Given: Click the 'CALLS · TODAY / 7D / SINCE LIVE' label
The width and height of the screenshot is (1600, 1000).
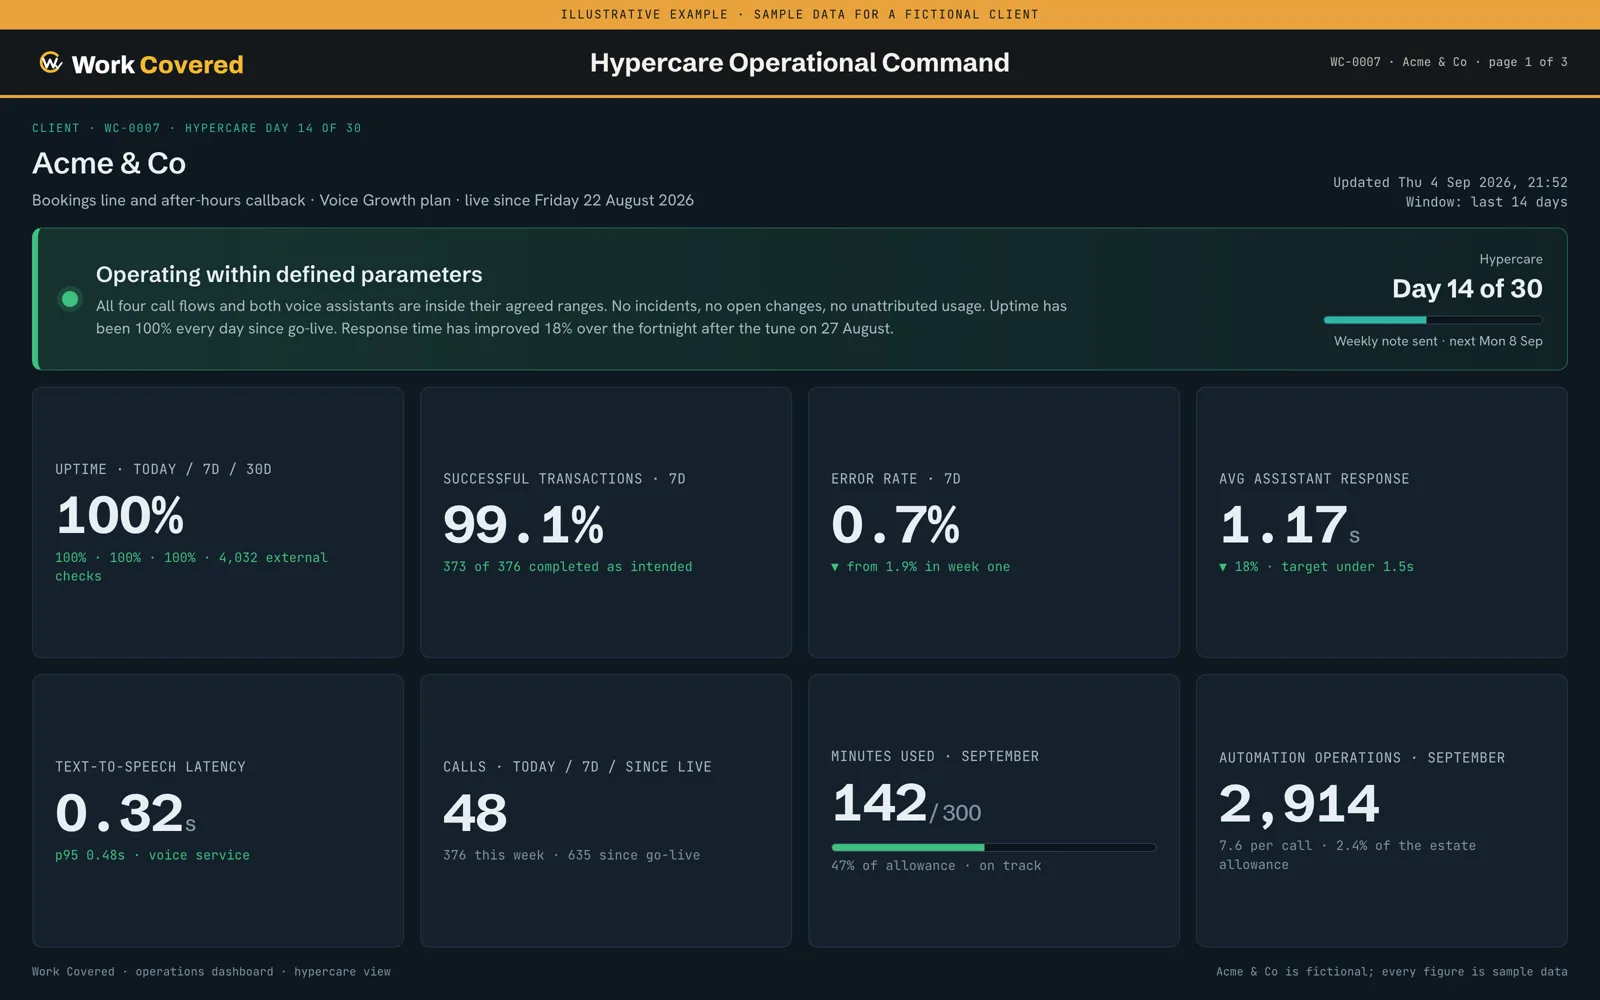Looking at the screenshot, I should (x=577, y=767).
